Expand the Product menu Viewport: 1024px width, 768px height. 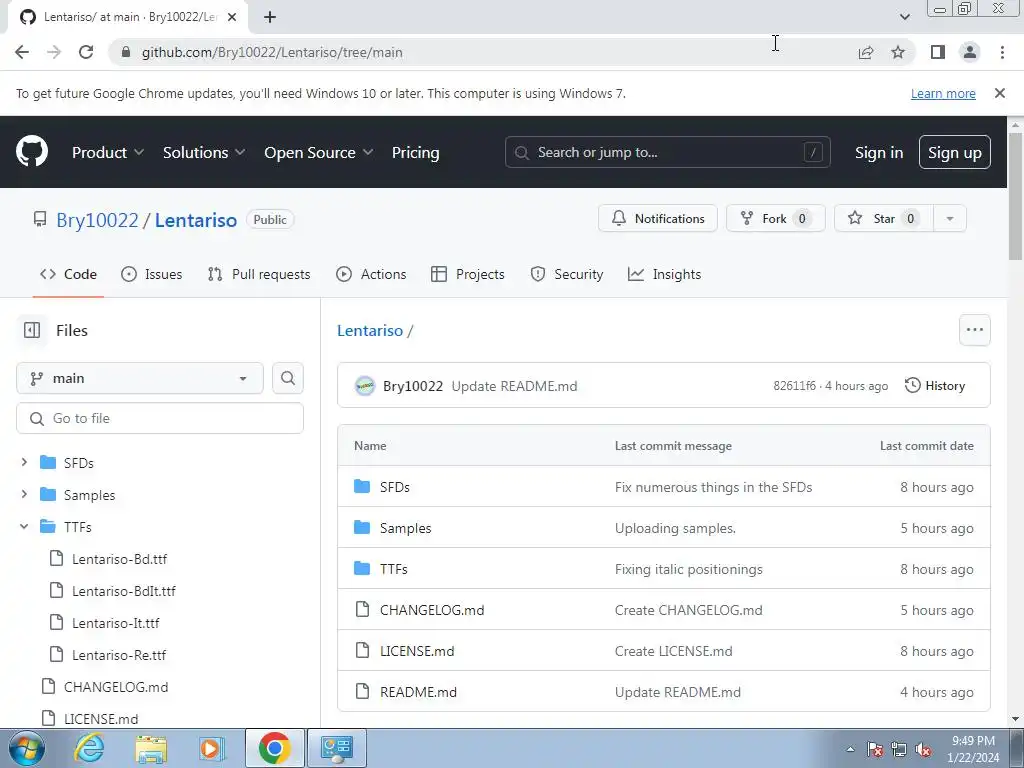tap(108, 152)
